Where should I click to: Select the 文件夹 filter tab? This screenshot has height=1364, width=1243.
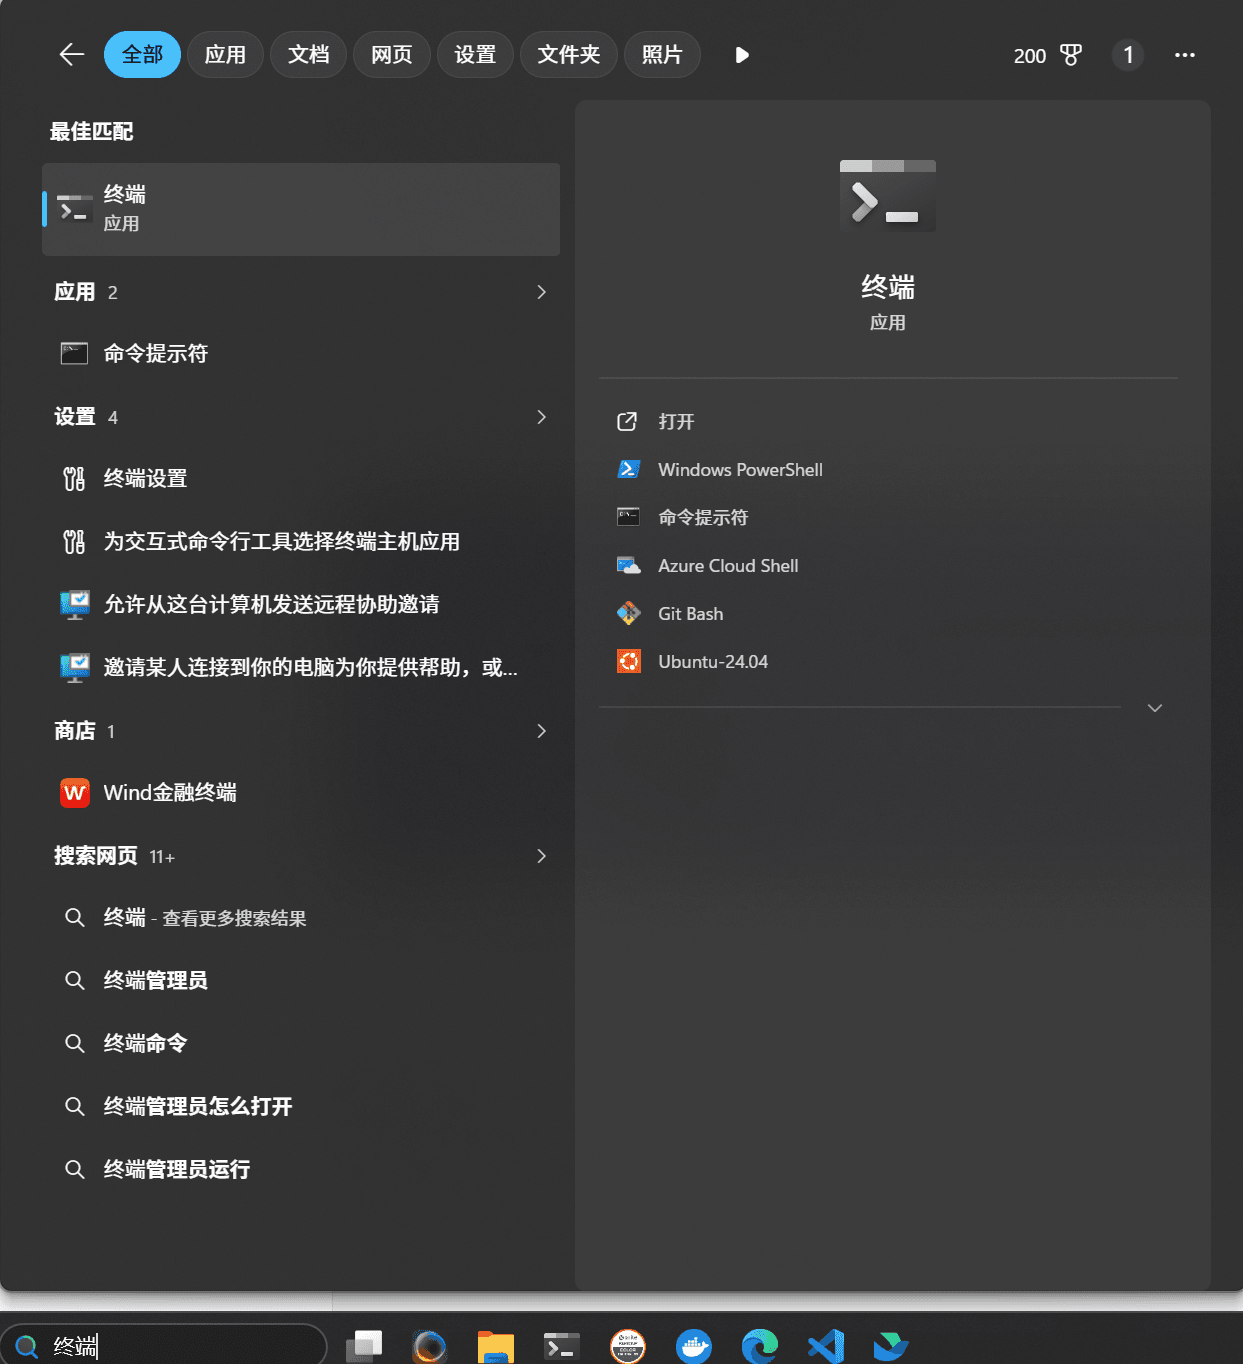tap(569, 54)
